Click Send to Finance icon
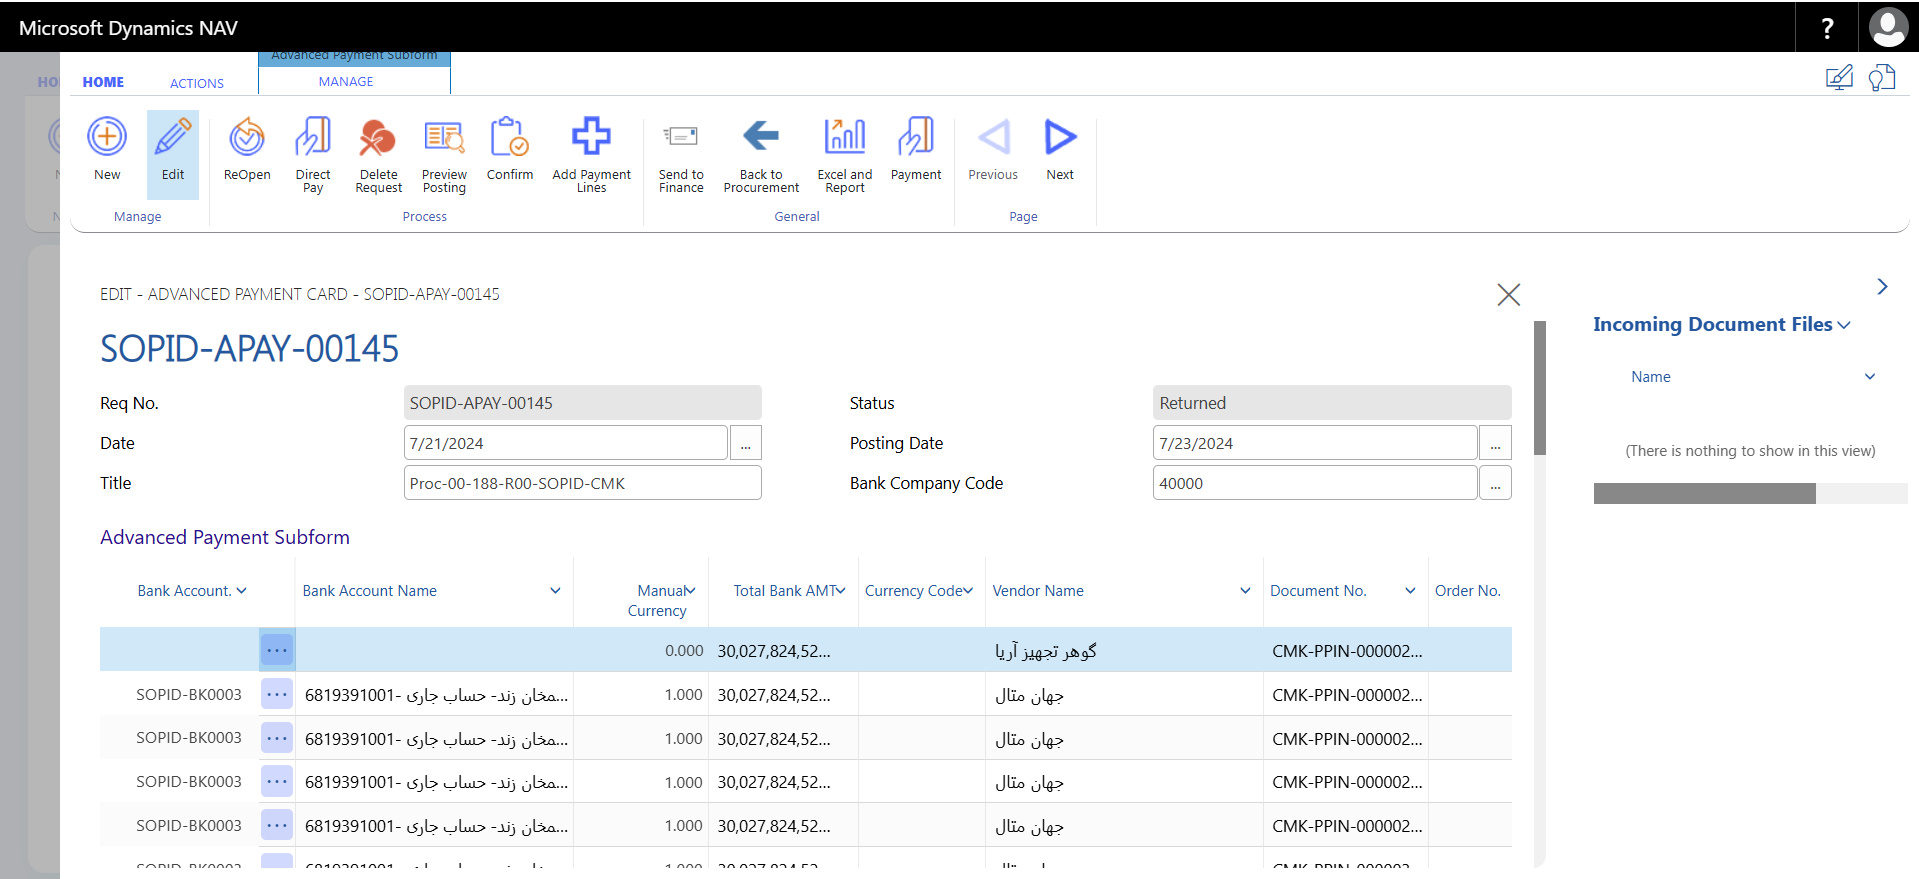This screenshot has width=1919, height=879. (x=681, y=137)
